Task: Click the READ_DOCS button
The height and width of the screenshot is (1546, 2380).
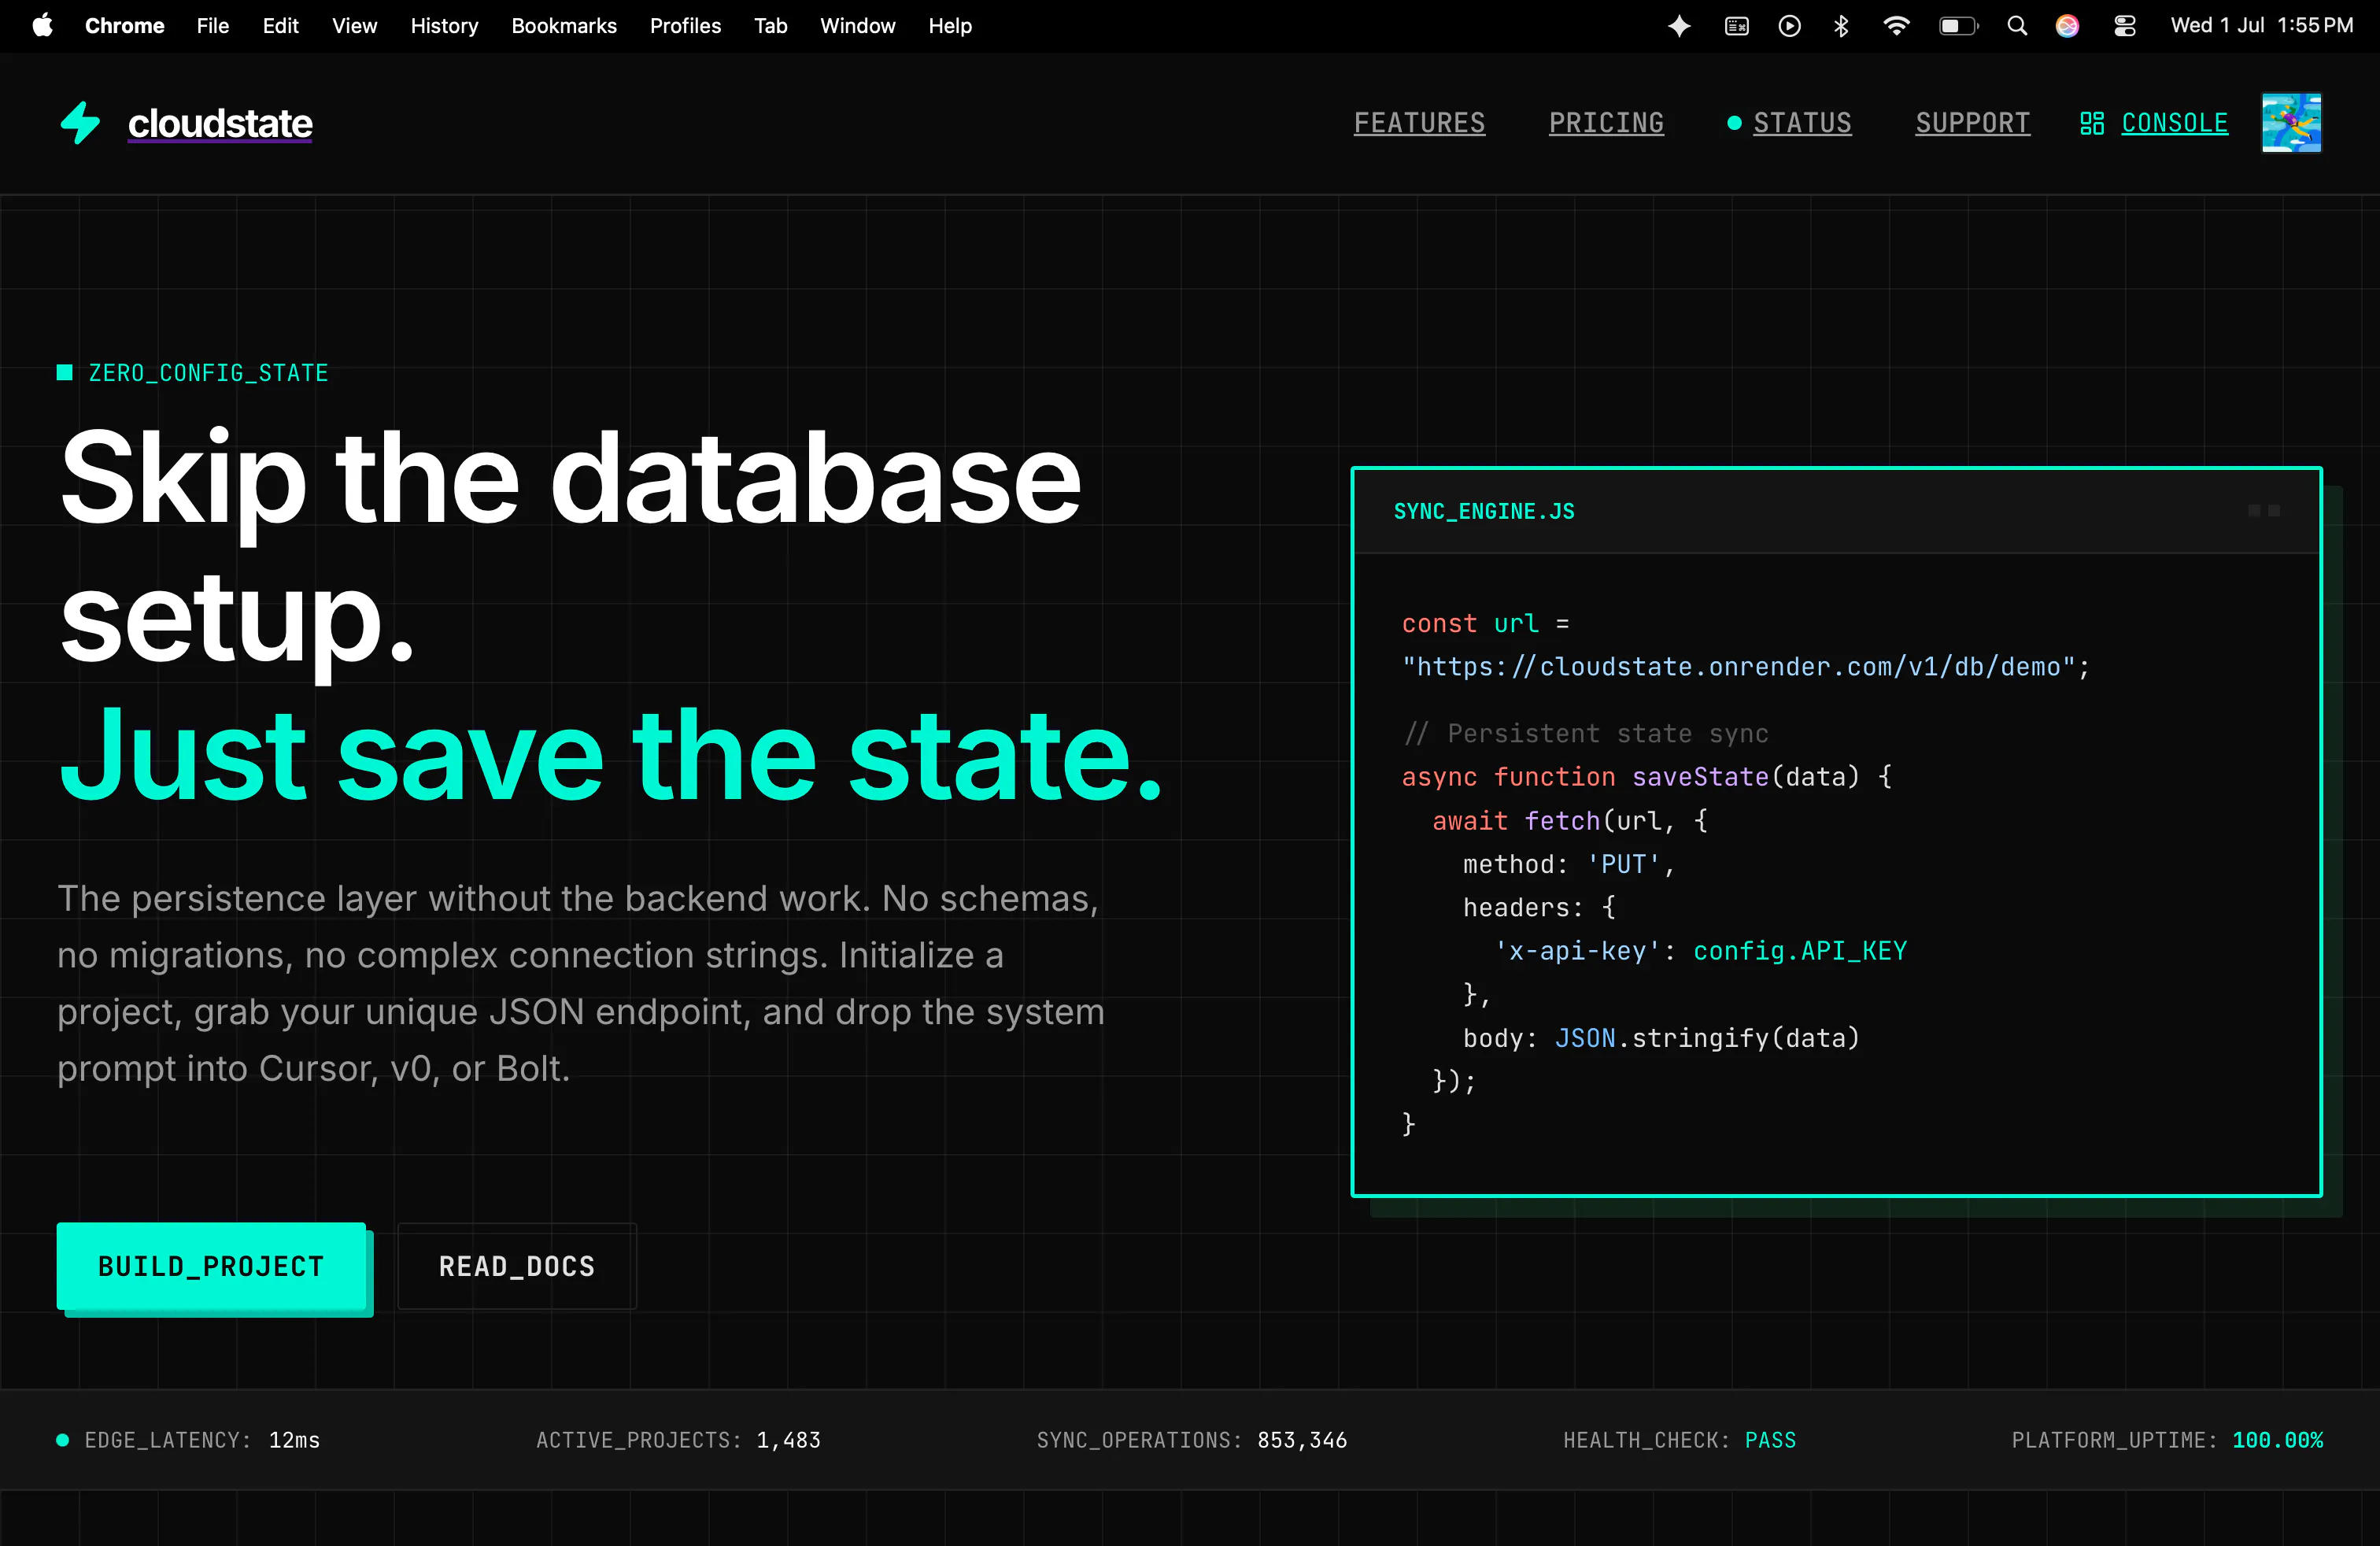Action: click(x=517, y=1266)
